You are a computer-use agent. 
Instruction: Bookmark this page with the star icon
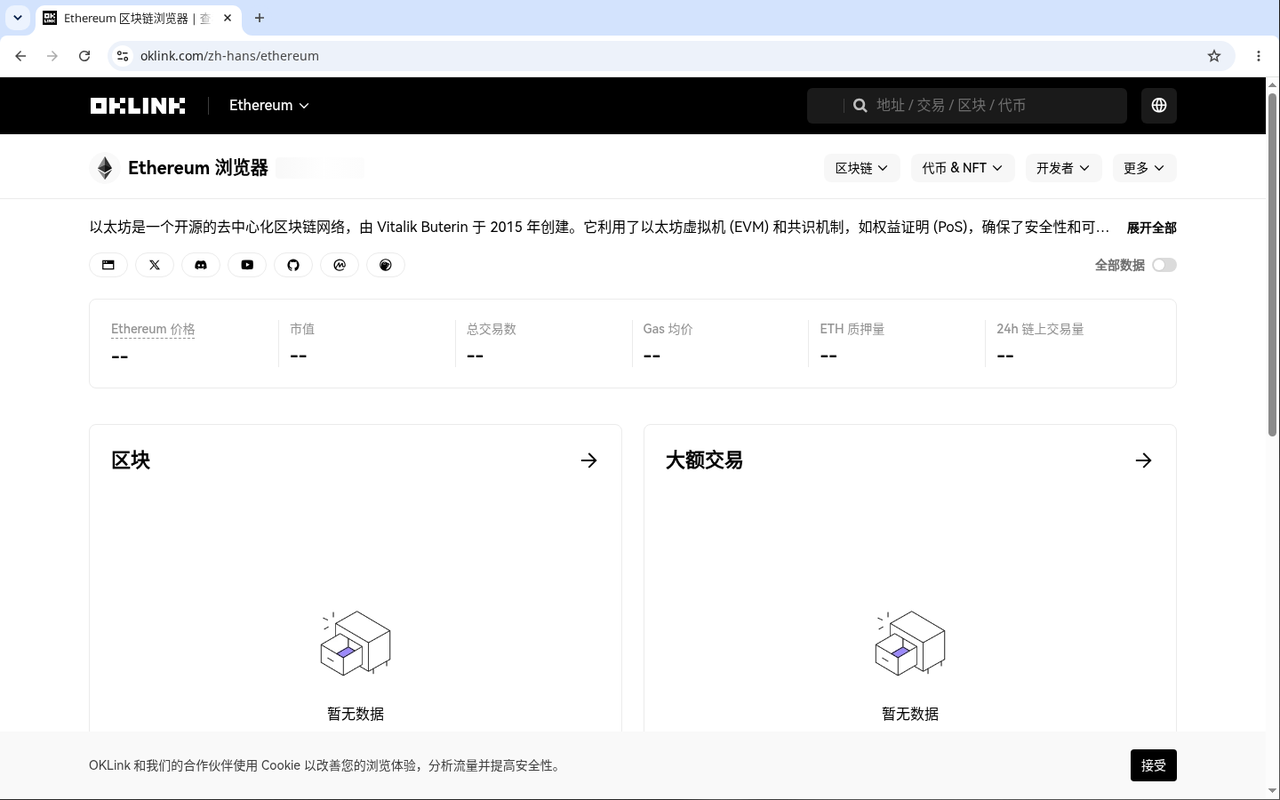pyautogui.click(x=1214, y=56)
